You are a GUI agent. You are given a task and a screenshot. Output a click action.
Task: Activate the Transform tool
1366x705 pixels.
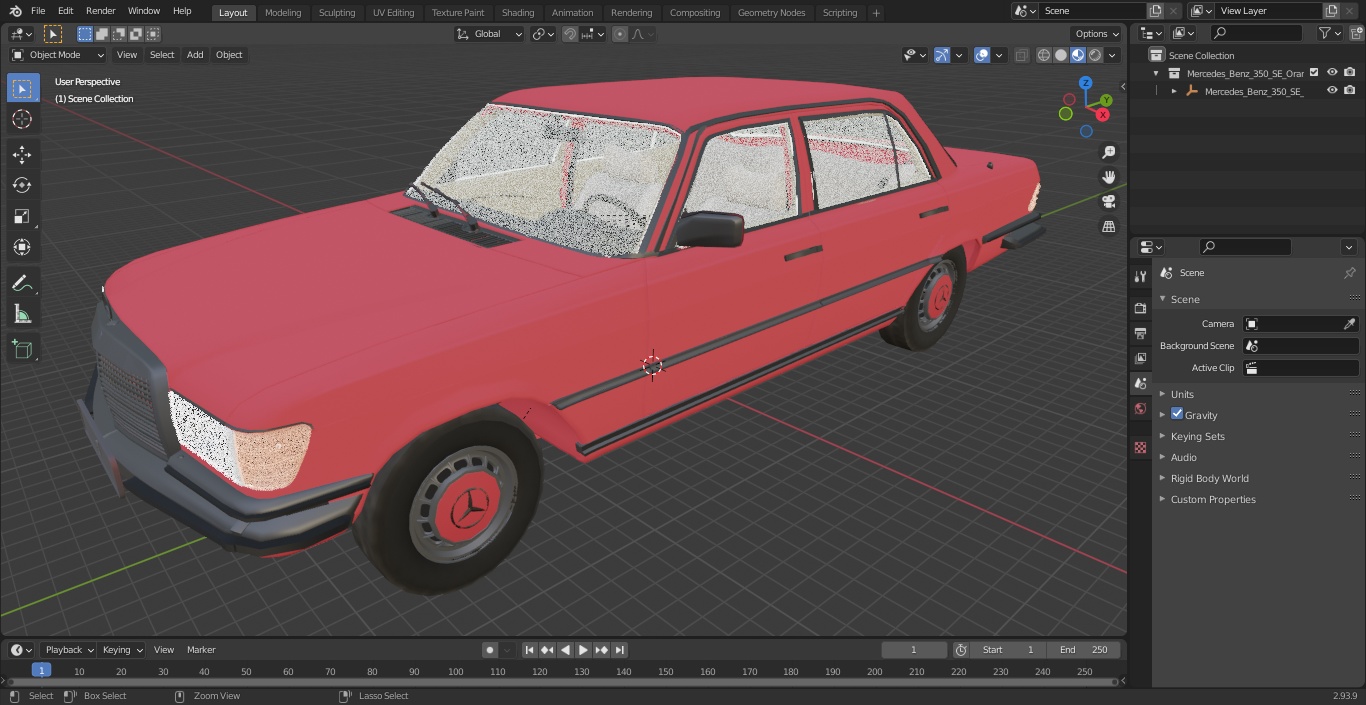coord(22,247)
